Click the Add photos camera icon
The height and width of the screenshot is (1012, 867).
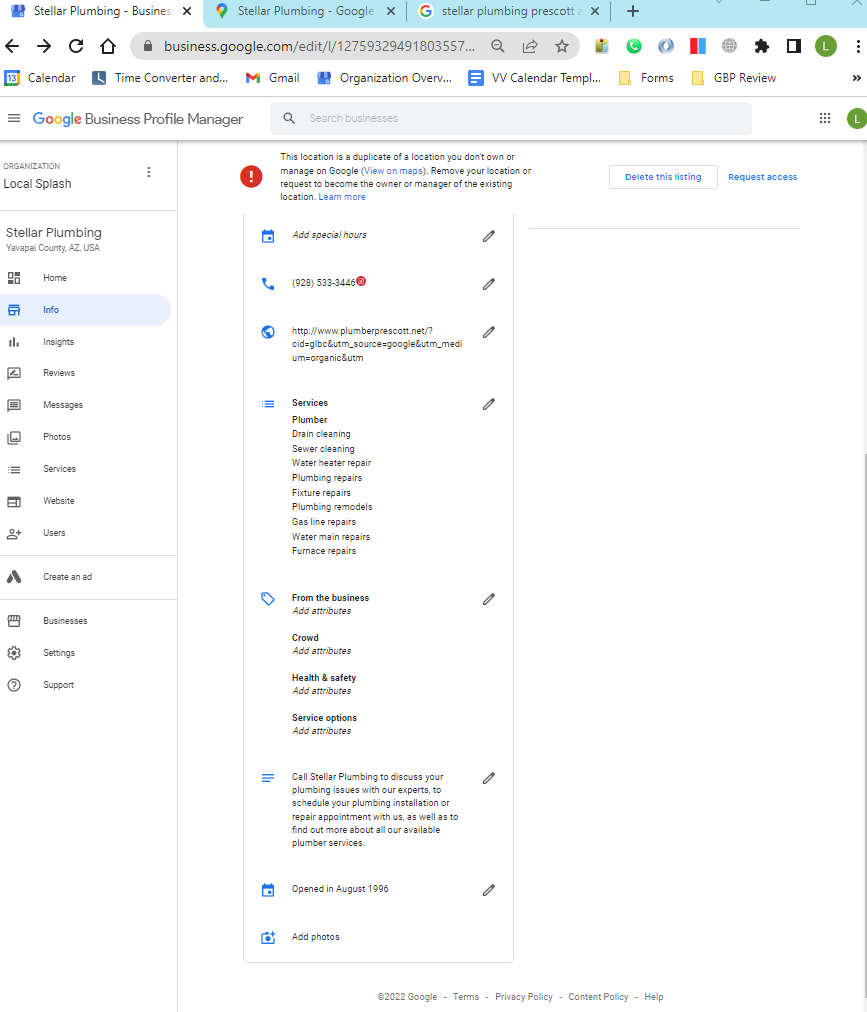(x=268, y=938)
